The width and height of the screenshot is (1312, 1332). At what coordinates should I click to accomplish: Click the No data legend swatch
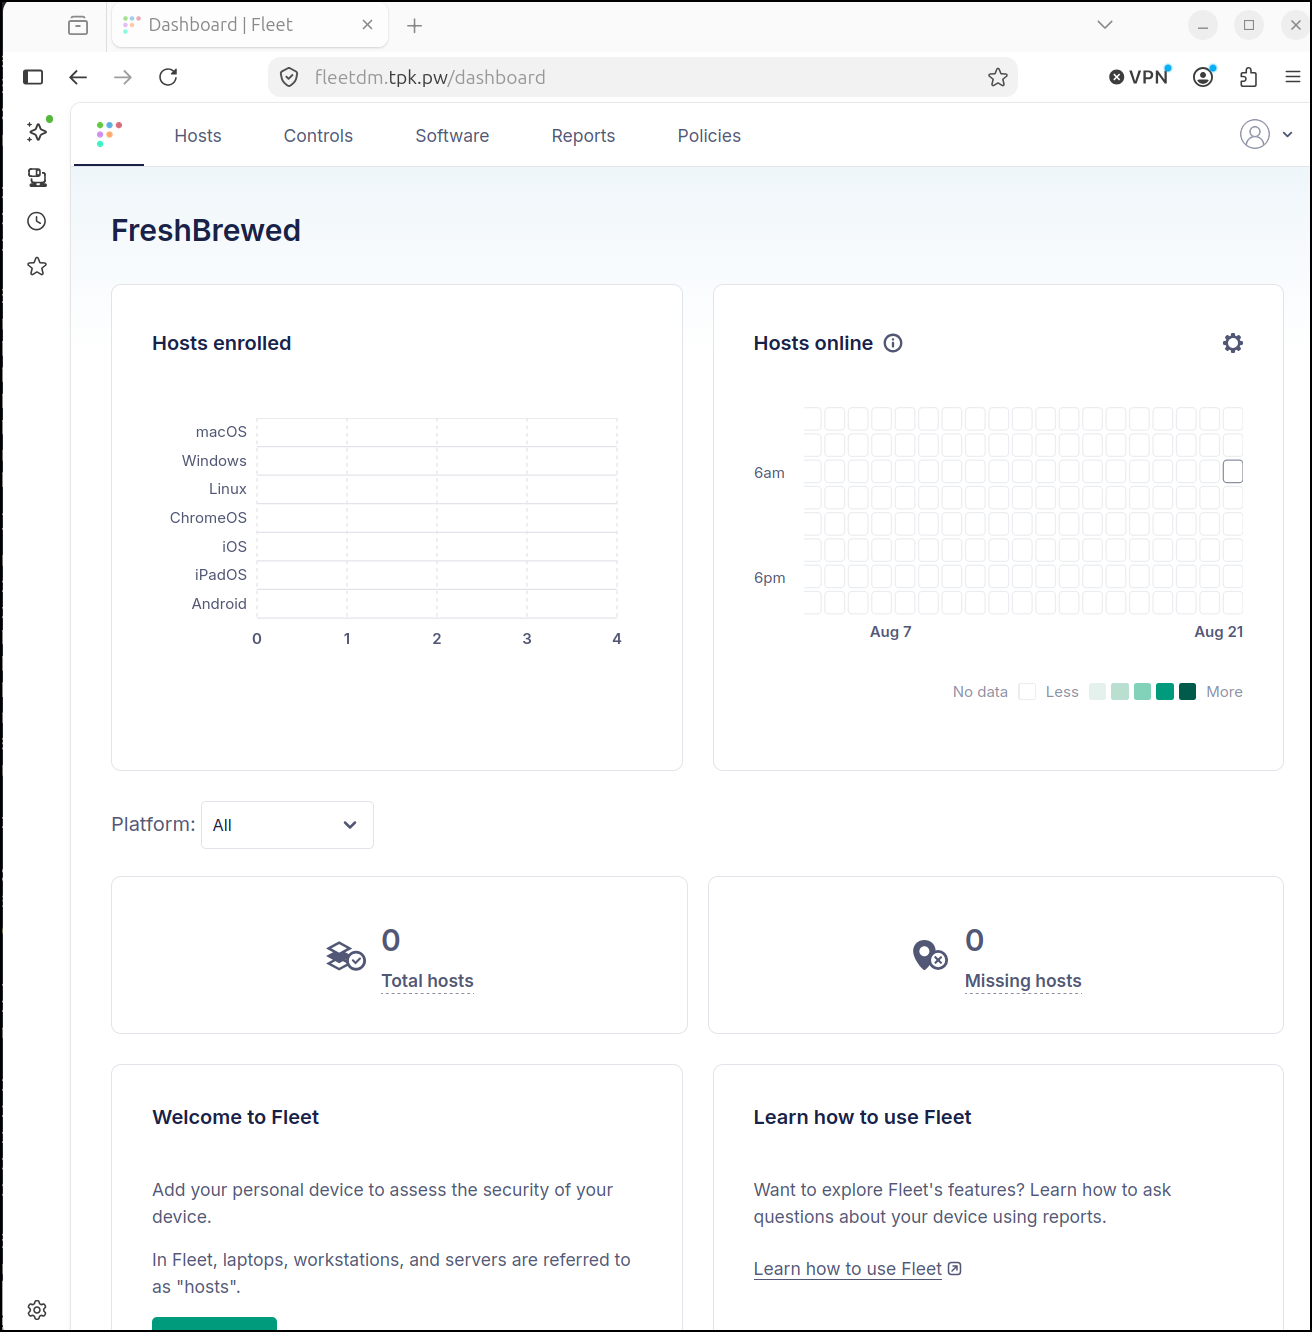coord(1027,691)
